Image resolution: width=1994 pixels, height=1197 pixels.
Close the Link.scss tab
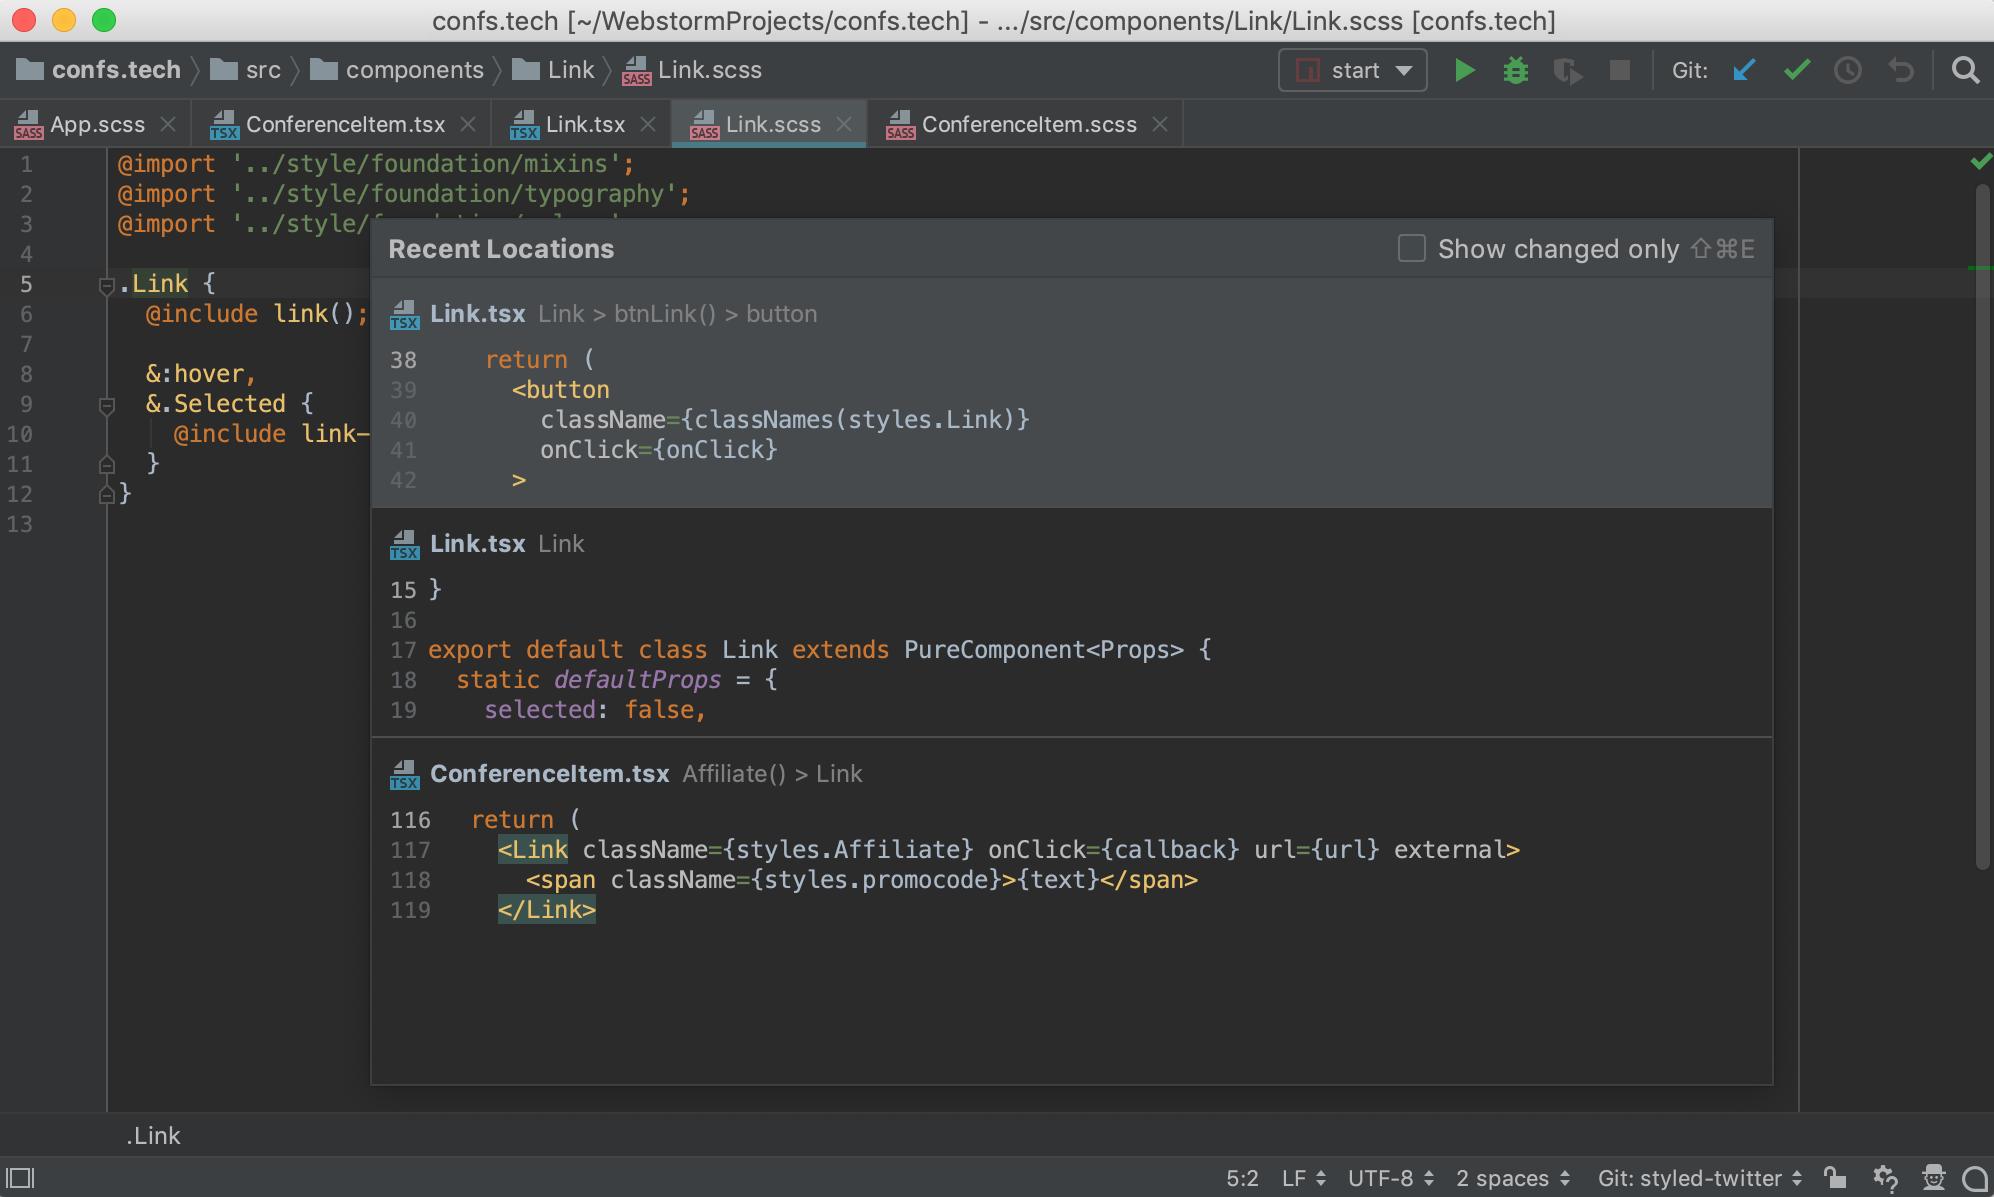coord(844,124)
